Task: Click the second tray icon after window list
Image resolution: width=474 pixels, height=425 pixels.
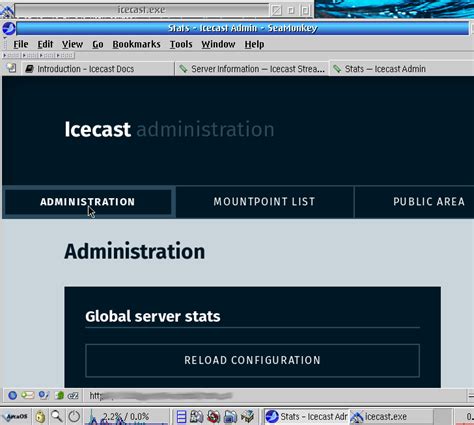Action: (197, 417)
